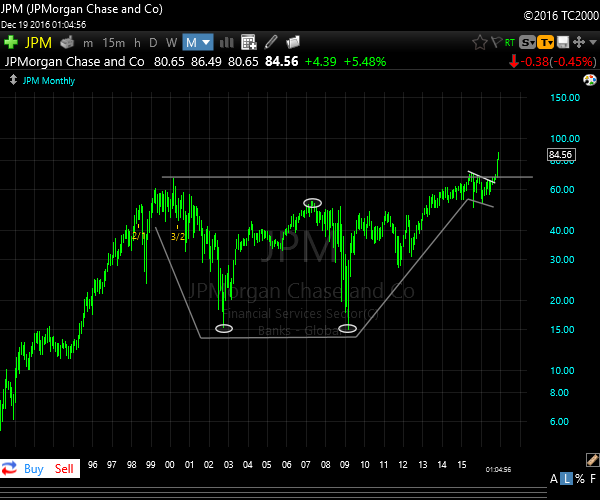Open the timeframe dropdown arrow
The height and width of the screenshot is (500, 600).
(x=206, y=42)
